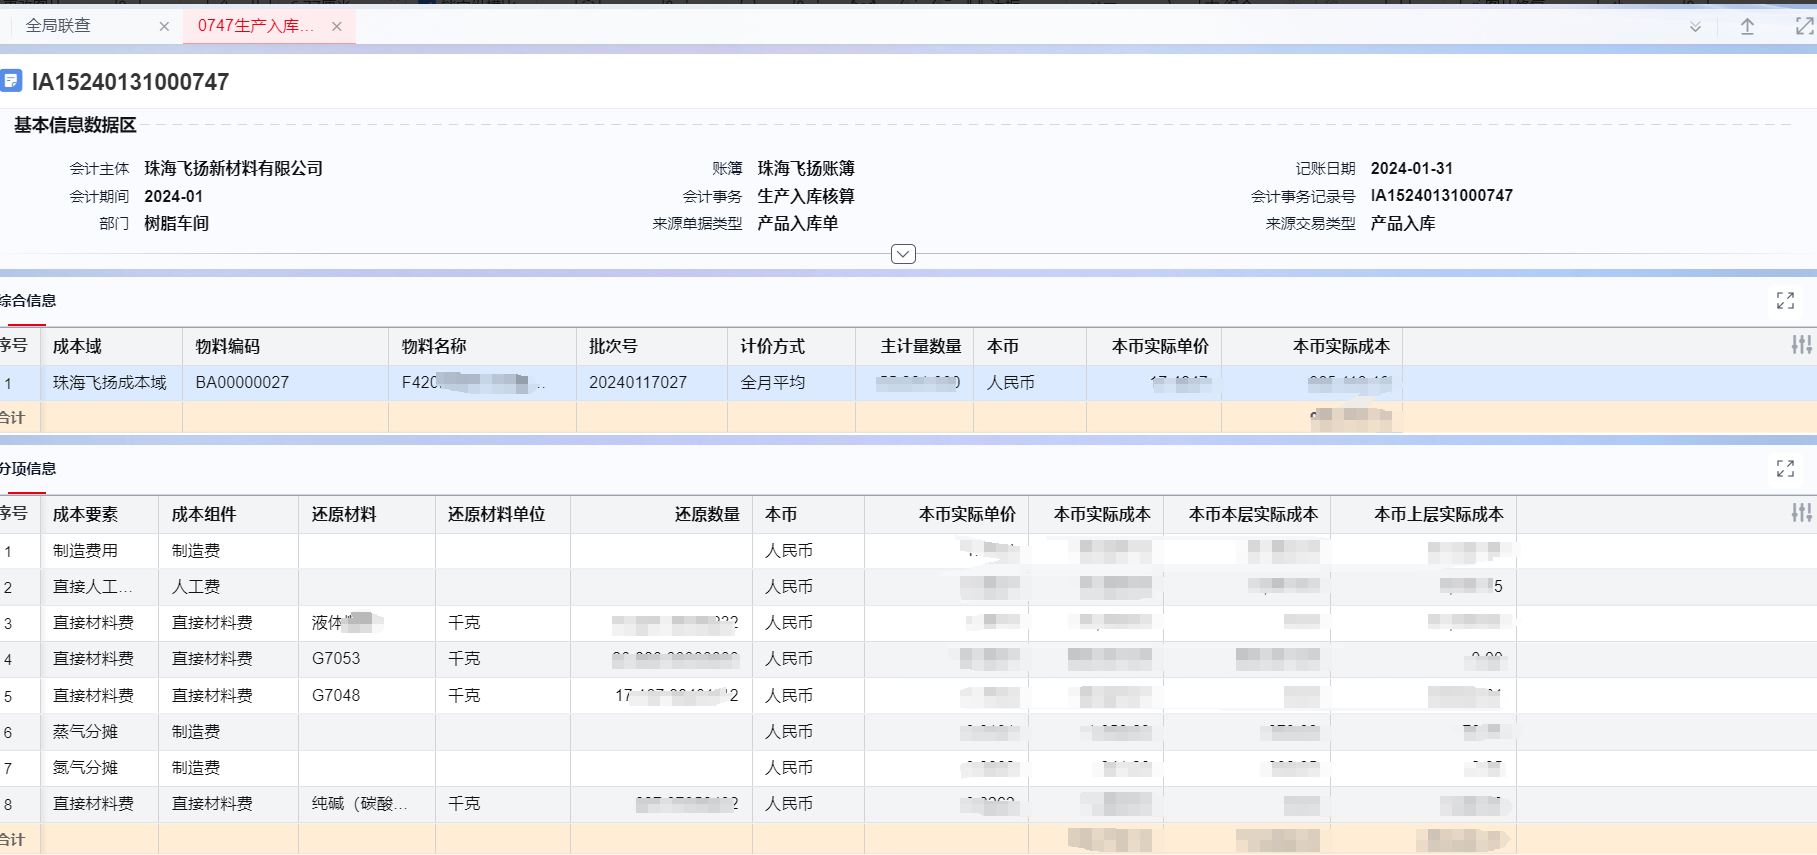
Task: Expand the page to fullscreen via top-right icon
Action: point(1804,27)
